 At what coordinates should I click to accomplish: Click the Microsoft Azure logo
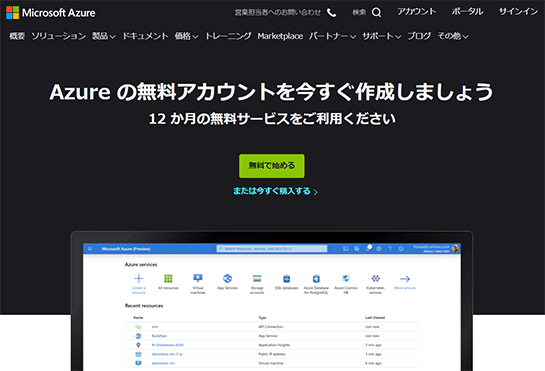coord(51,13)
